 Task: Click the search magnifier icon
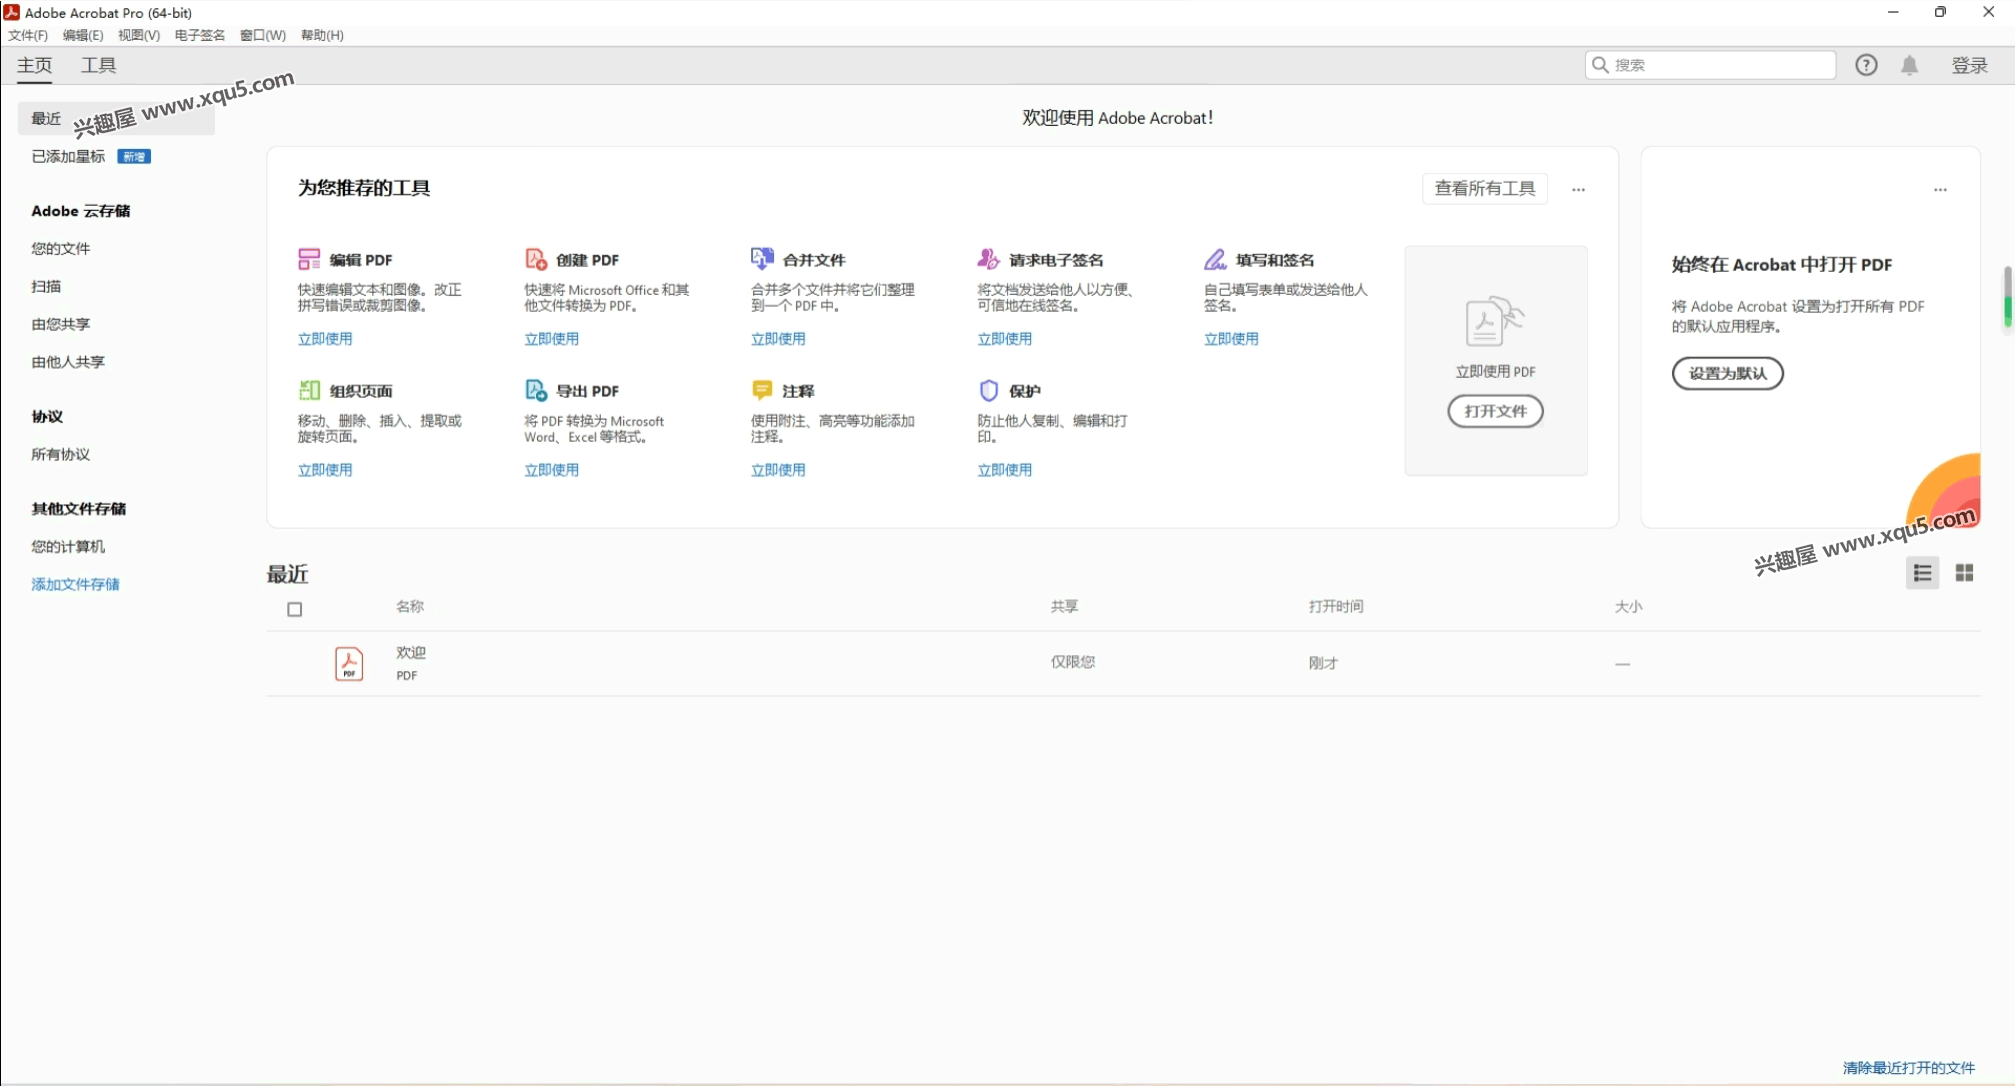1600,65
